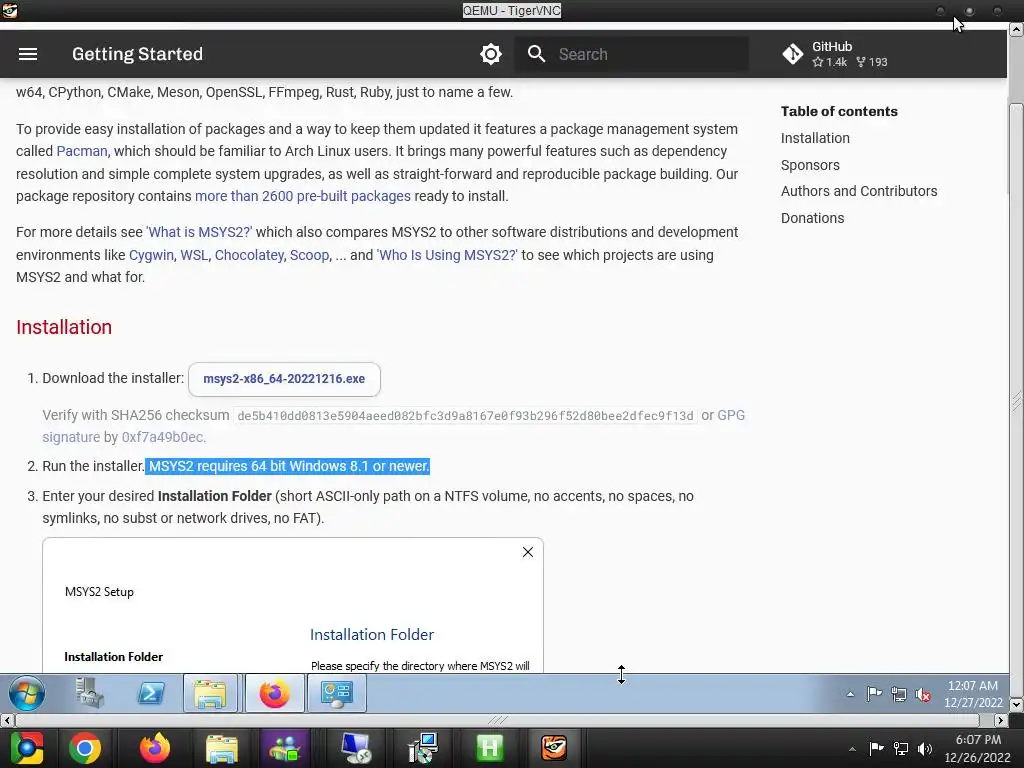Follow the Chocolatey link
The height and width of the screenshot is (768, 1024).
point(249,255)
